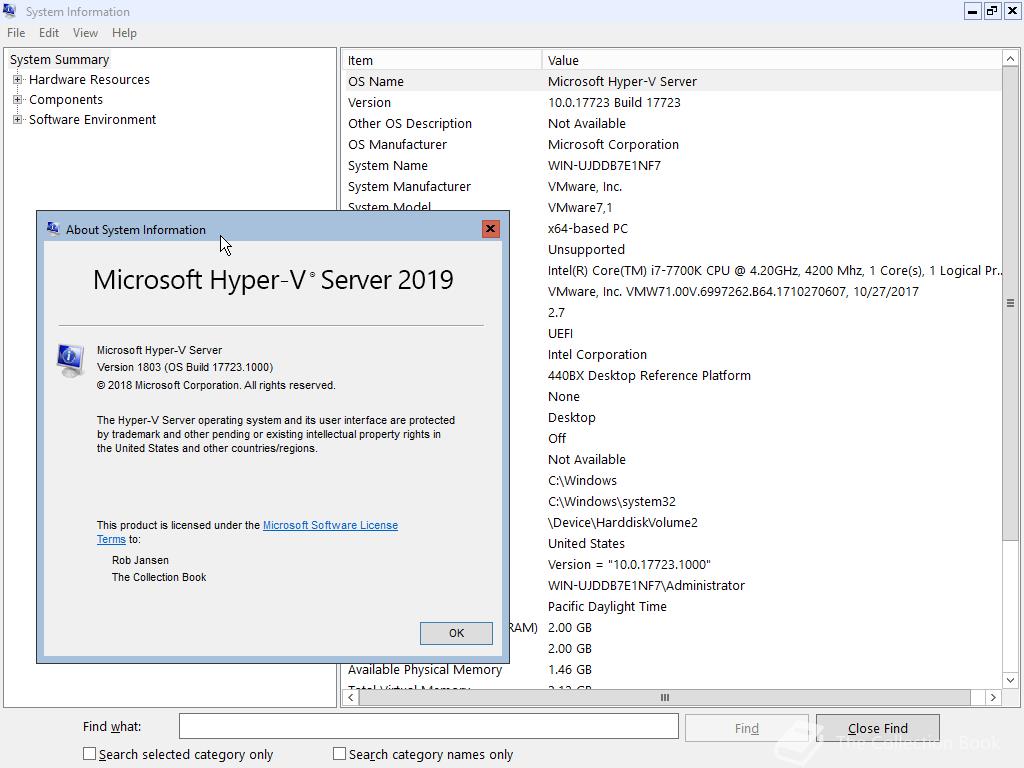1024x768 pixels.
Task: Click the horizontal scrollbar left arrow
Action: pyautogui.click(x=351, y=697)
